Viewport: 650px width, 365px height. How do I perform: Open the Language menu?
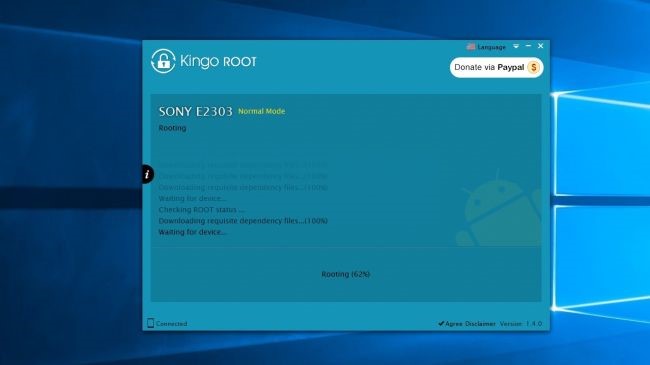click(x=491, y=47)
